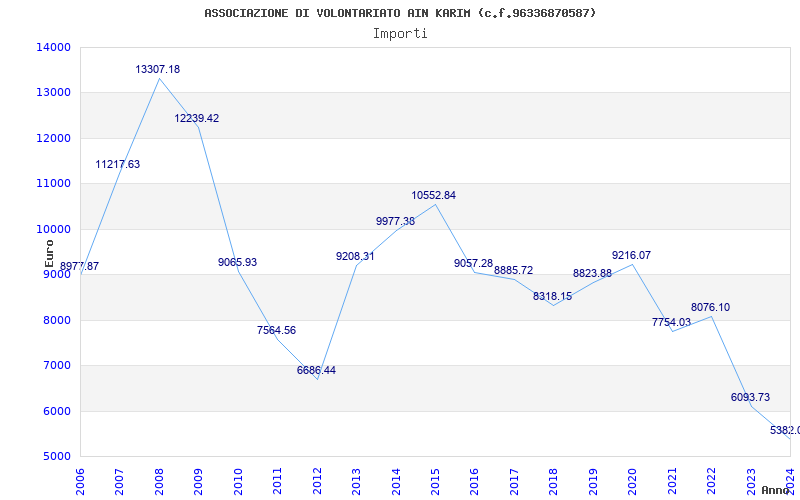Viewport: 800px width, 500px height.
Task: Click the 2021 year label on x-axis
Action: (672, 481)
